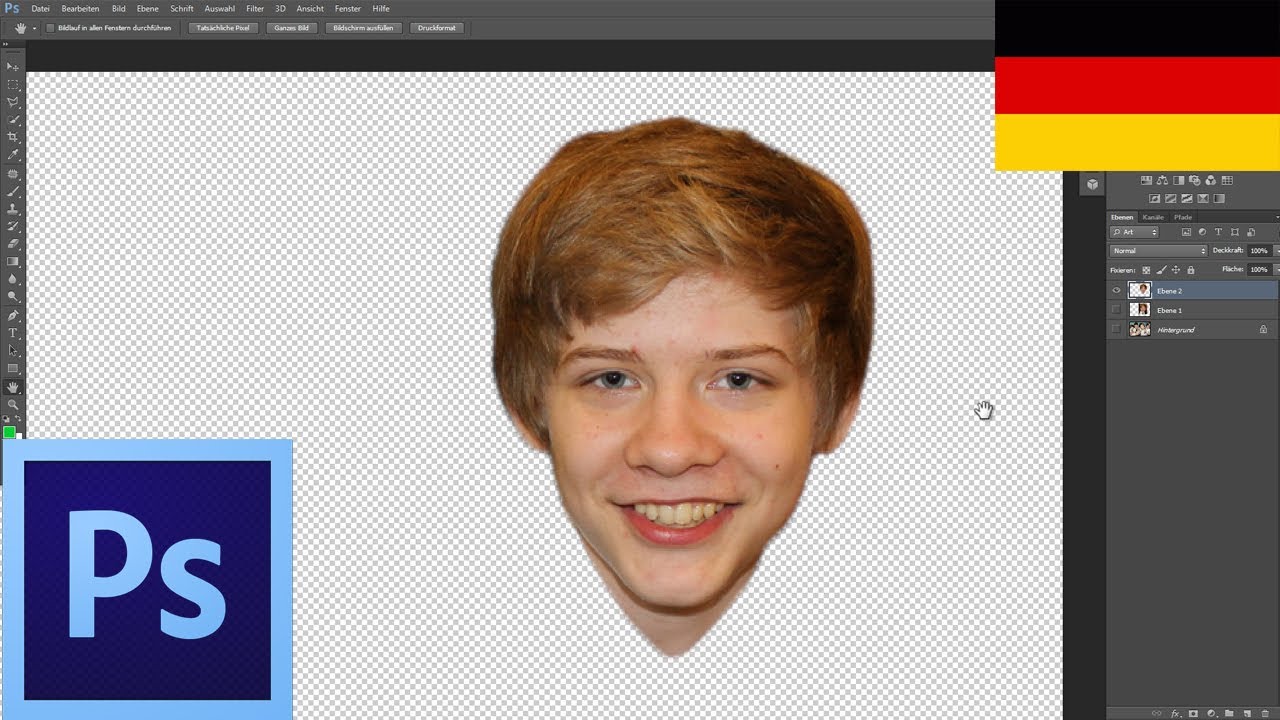This screenshot has width=1280, height=720.
Task: Select the Path Selection tool
Action: pyautogui.click(x=13, y=351)
